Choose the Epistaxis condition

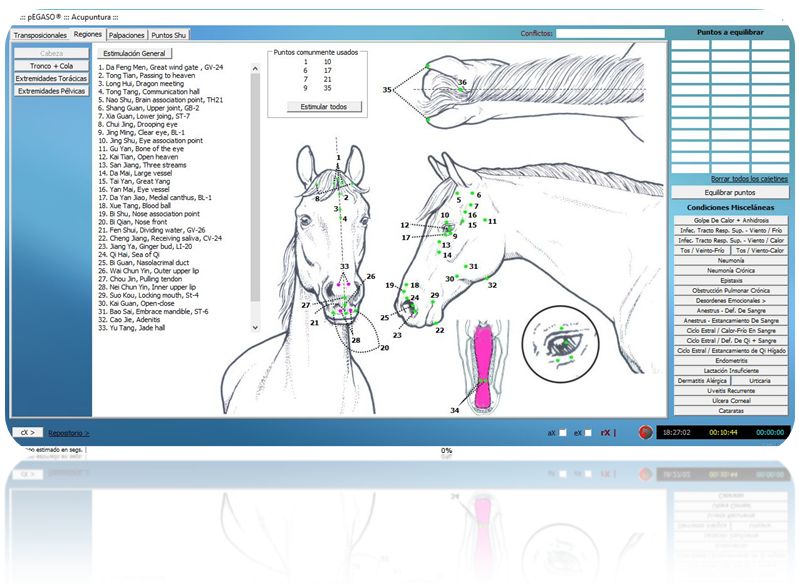tap(731, 281)
